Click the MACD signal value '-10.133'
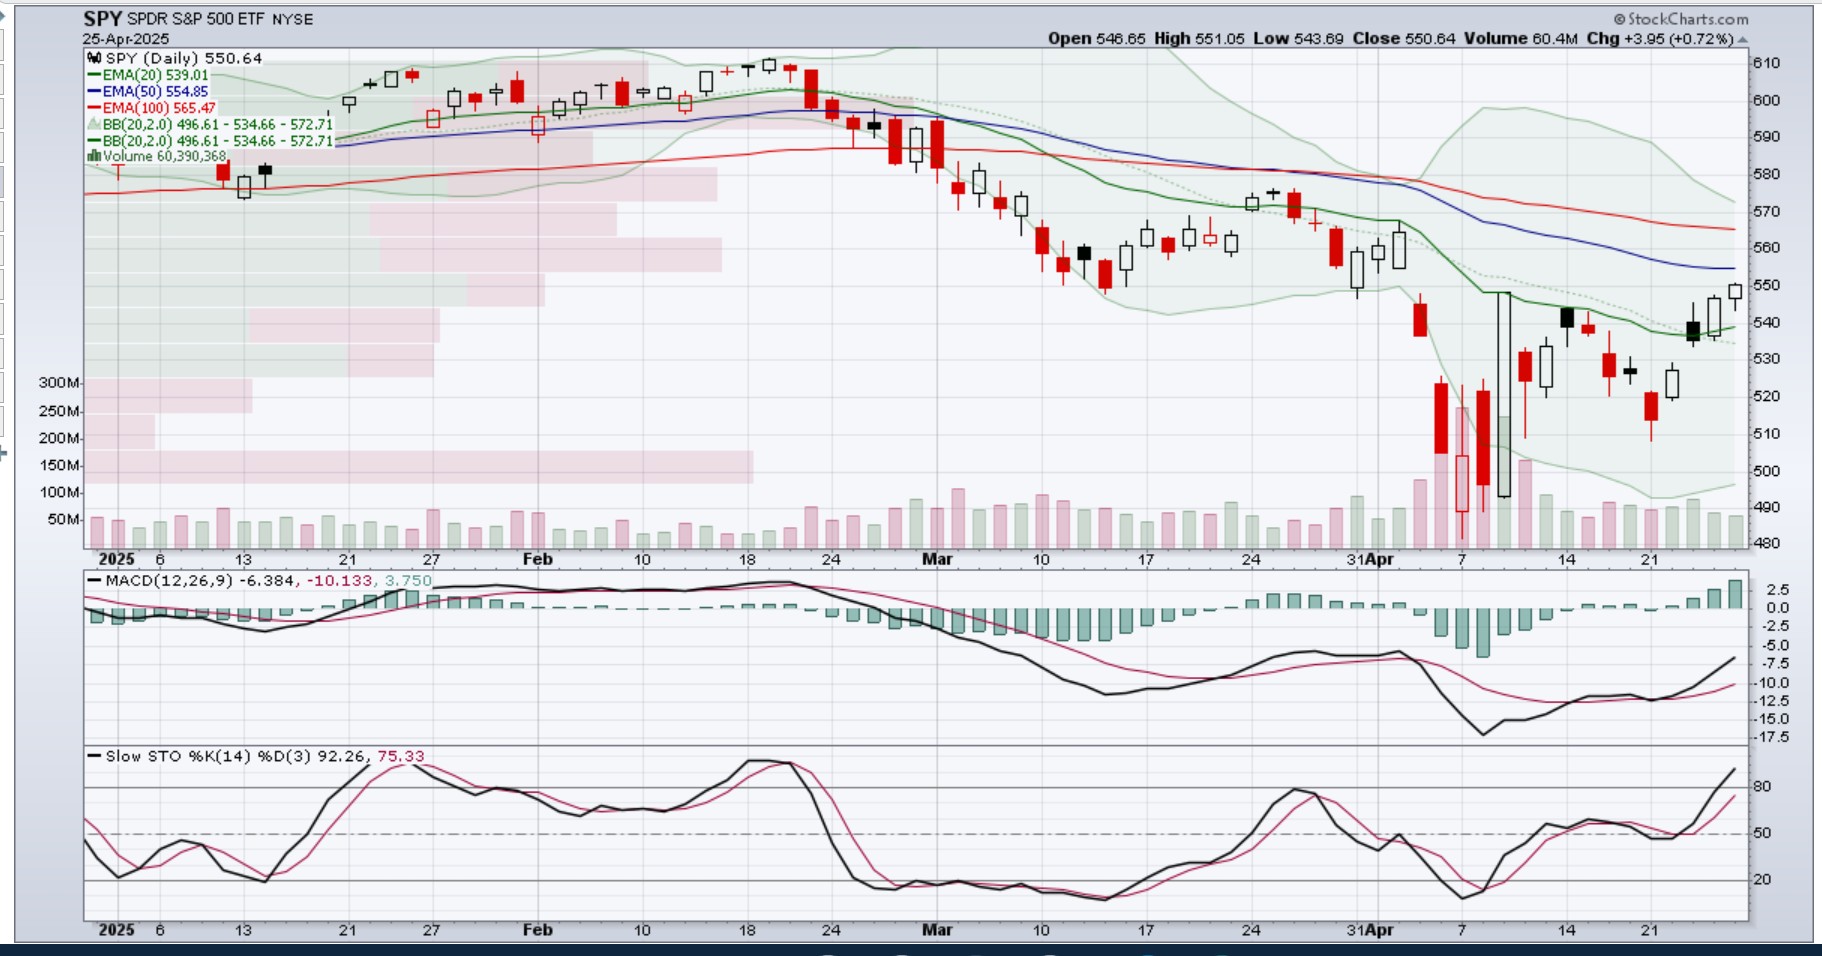The image size is (1822, 956). pyautogui.click(x=340, y=580)
